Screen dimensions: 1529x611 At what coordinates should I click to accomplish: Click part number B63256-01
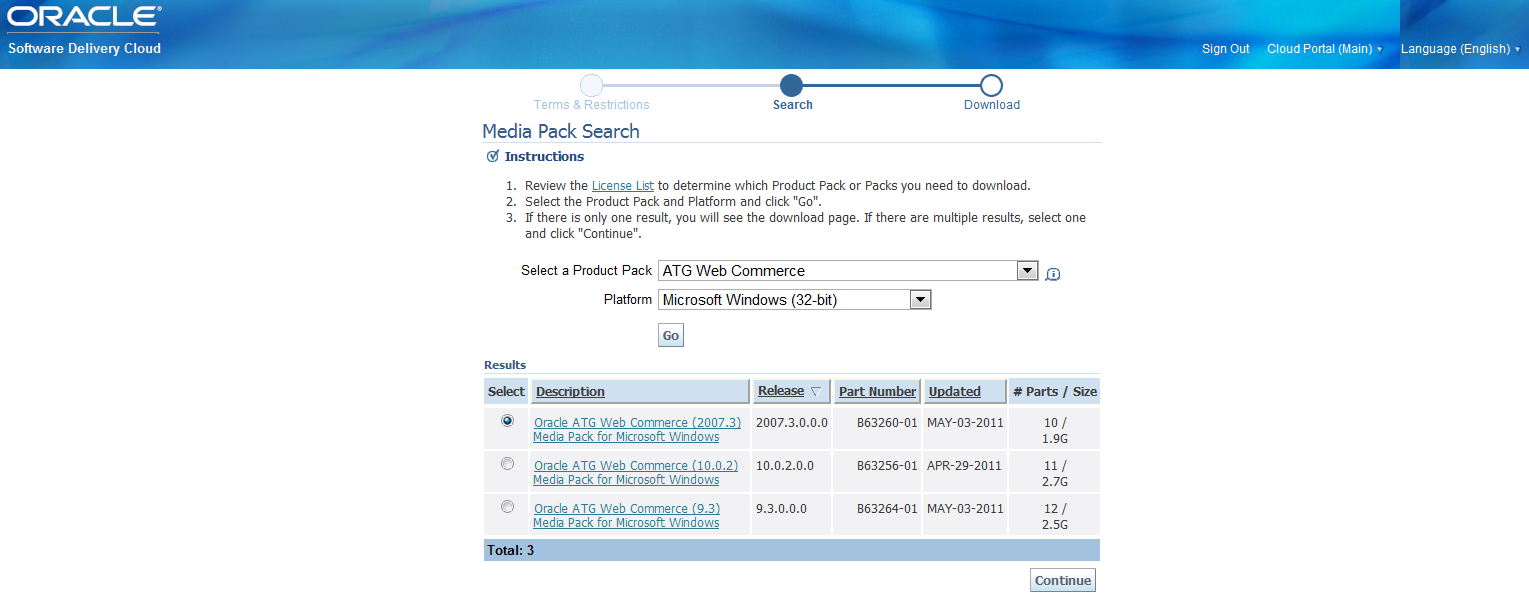click(887, 466)
